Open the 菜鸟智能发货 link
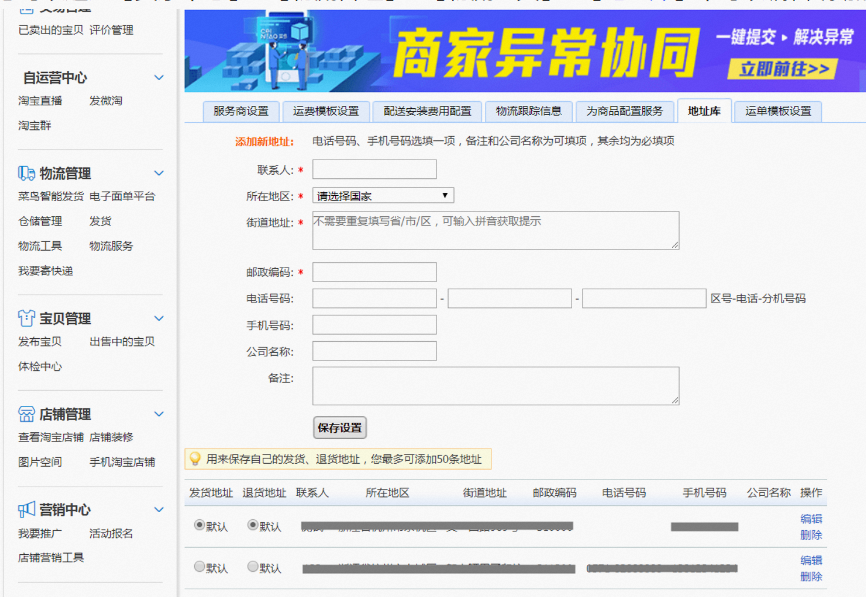This screenshot has width=866, height=597. [x=51, y=196]
